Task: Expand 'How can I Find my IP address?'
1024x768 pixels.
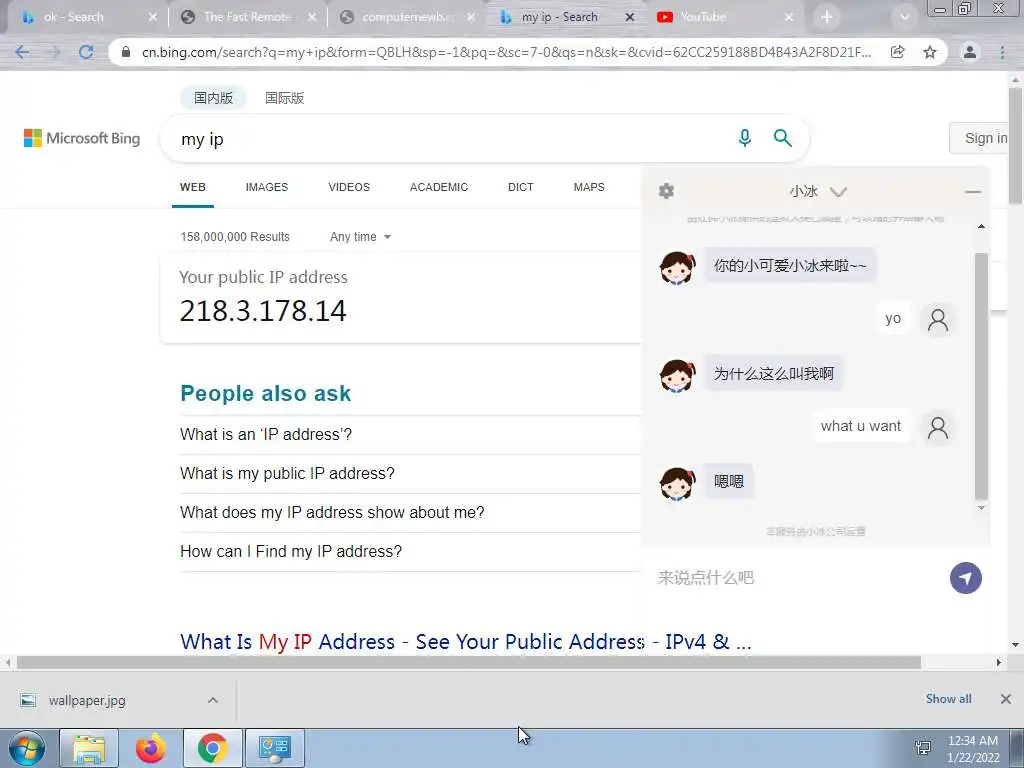Action: (410, 552)
